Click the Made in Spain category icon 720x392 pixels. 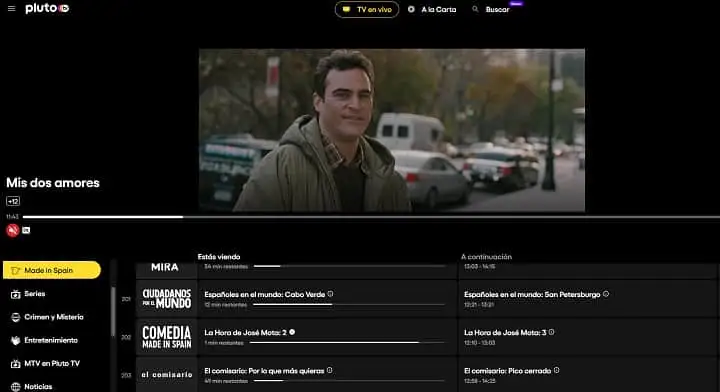click(x=16, y=270)
